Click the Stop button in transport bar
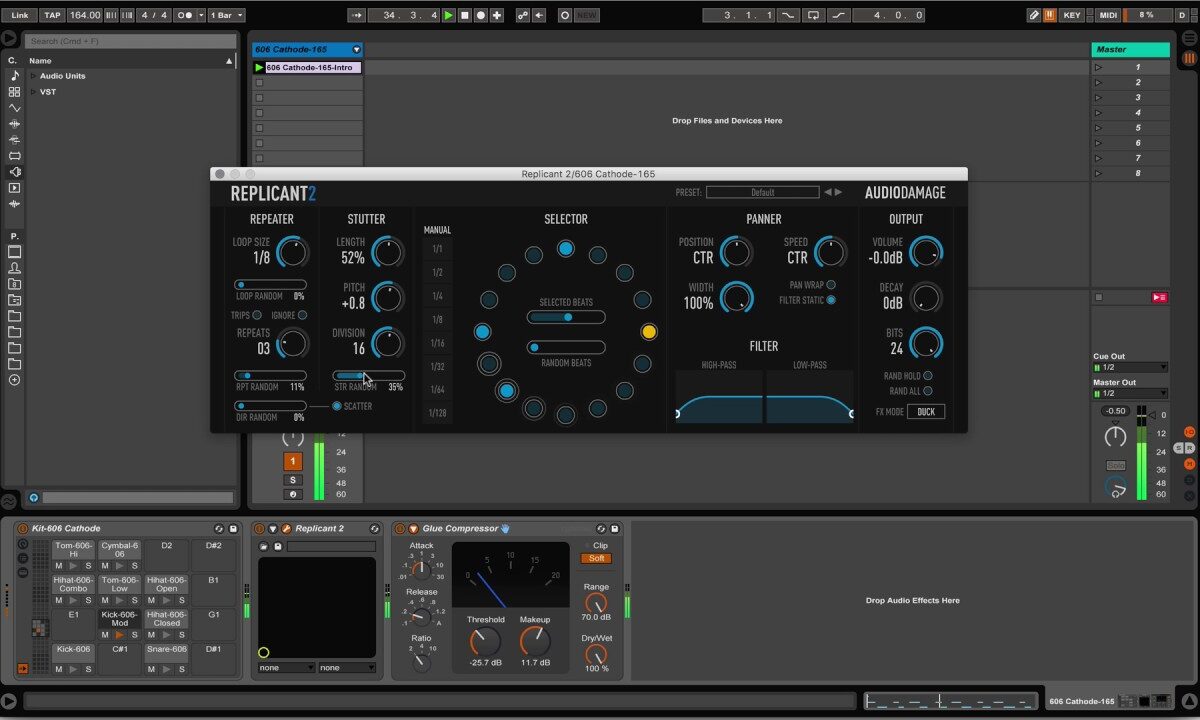 click(464, 15)
